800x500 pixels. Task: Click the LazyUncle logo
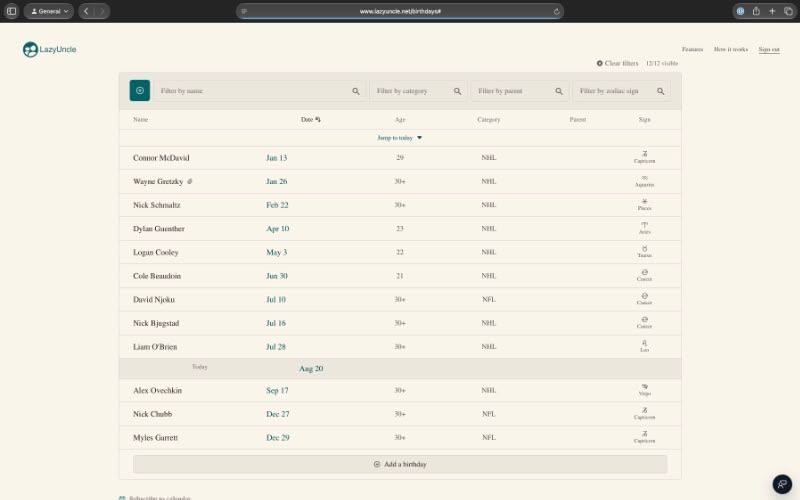(x=49, y=49)
